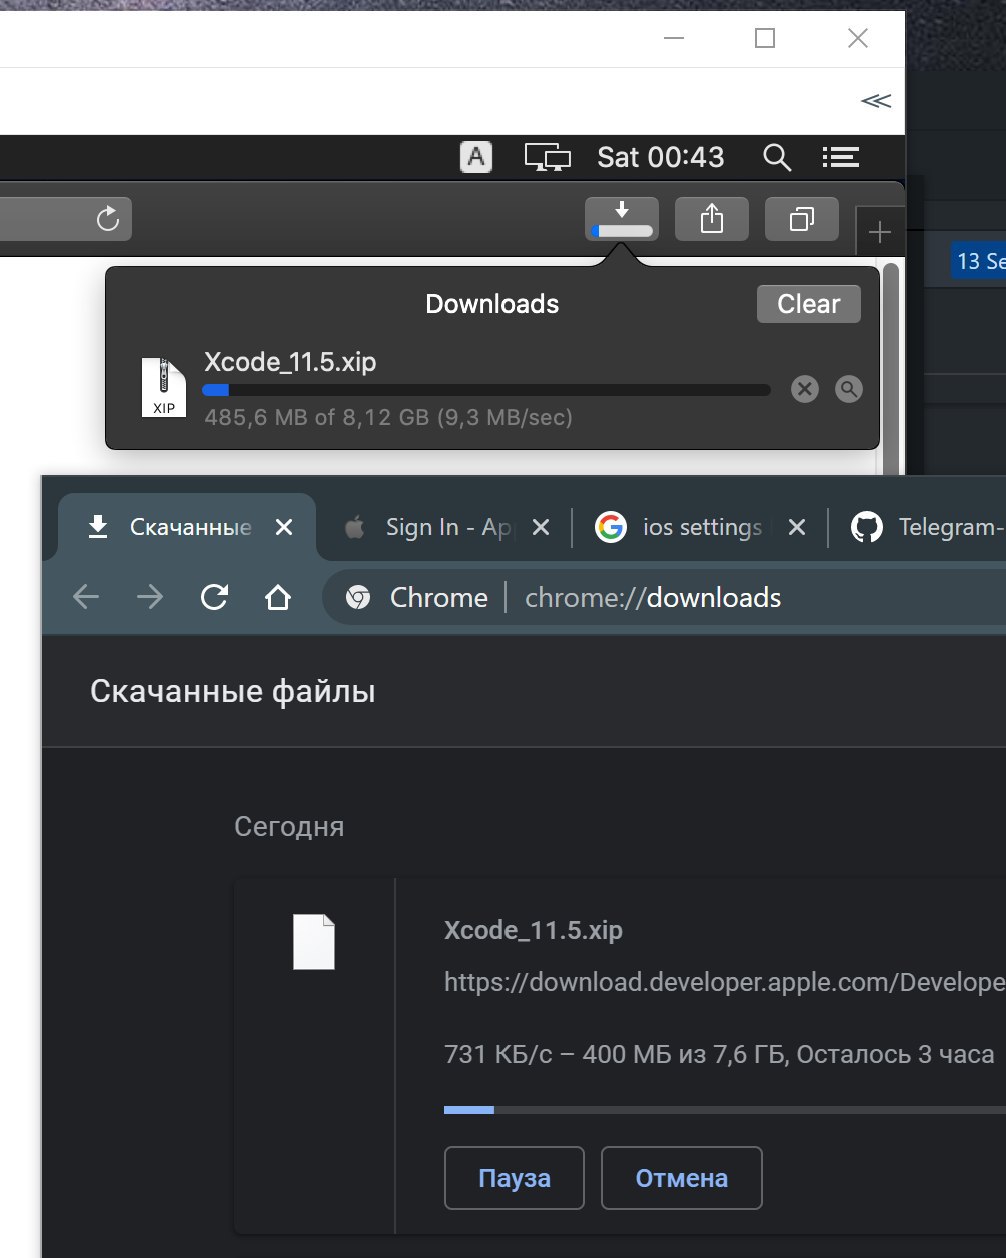Screen dimensions: 1006x1258
Task: Click the Сегодня date label
Action: [x=289, y=827]
